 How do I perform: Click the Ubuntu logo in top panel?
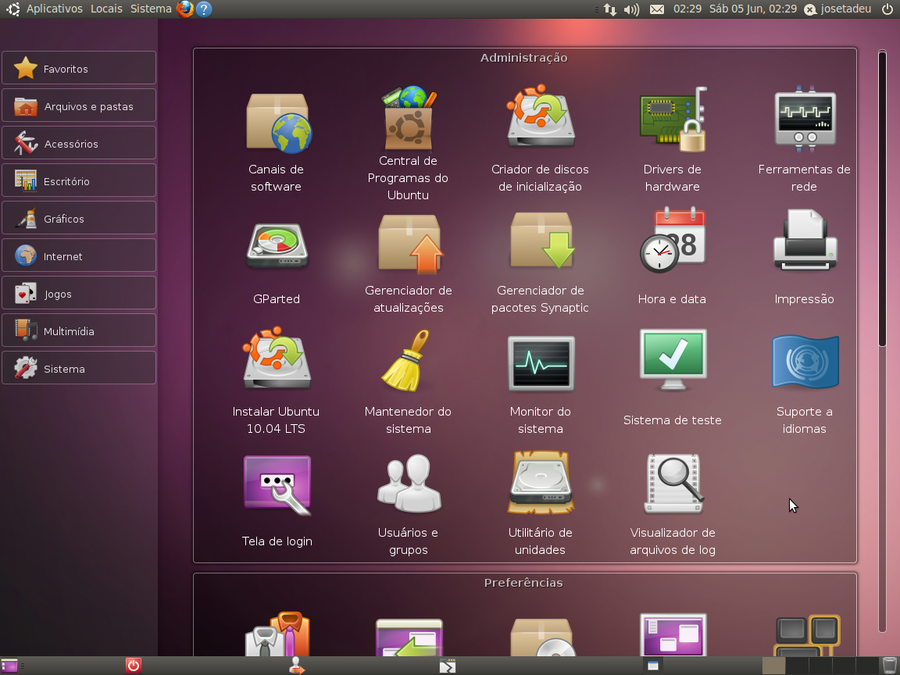click(13, 9)
